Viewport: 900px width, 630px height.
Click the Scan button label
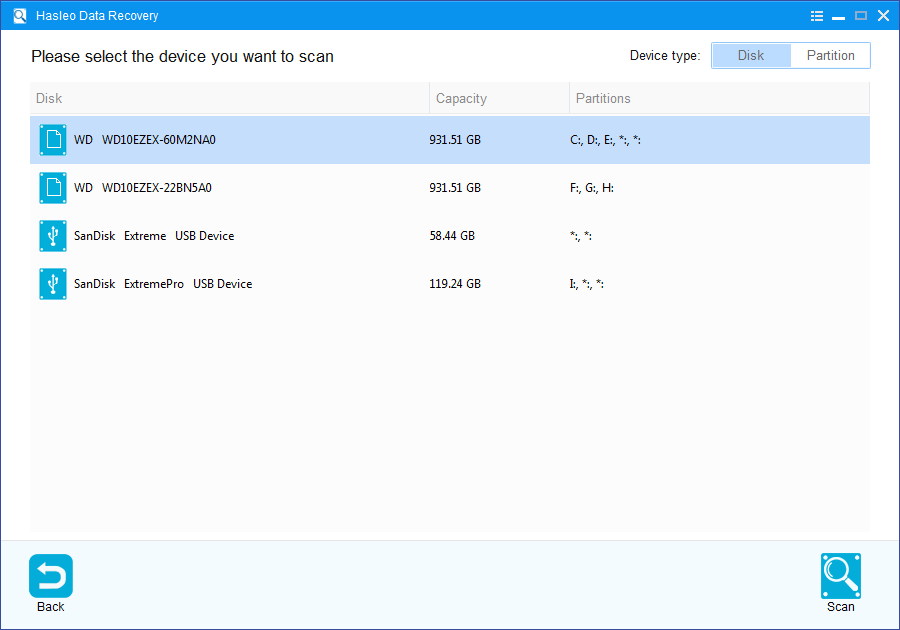840,606
